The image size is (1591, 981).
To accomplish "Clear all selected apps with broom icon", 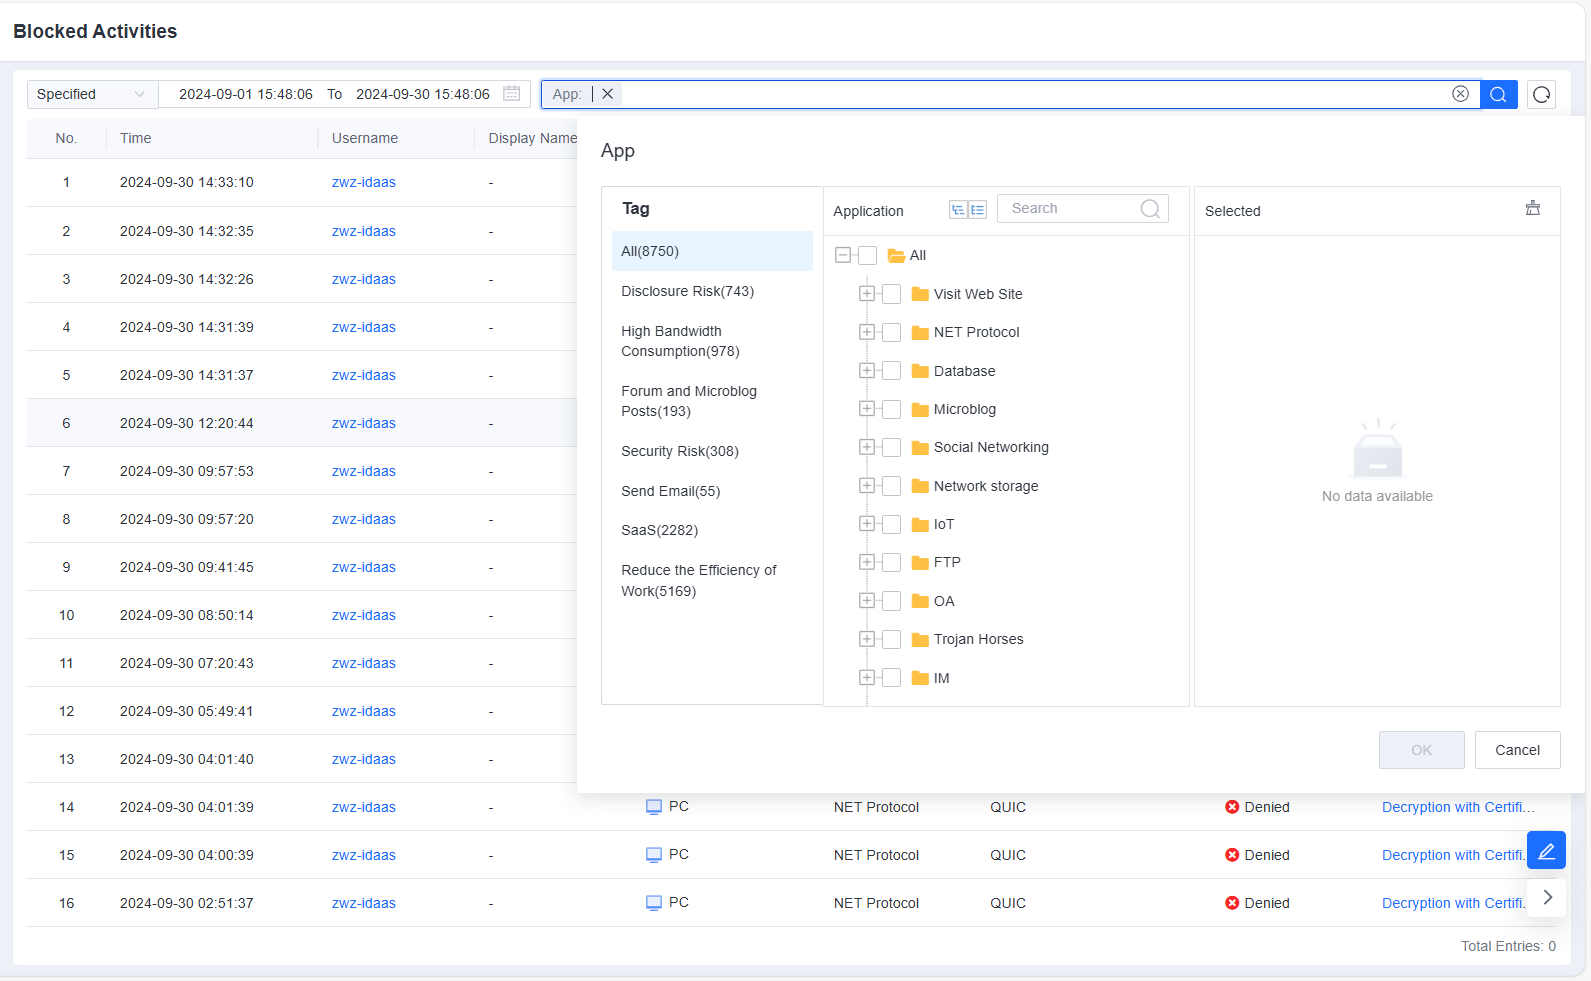I will tap(1533, 208).
